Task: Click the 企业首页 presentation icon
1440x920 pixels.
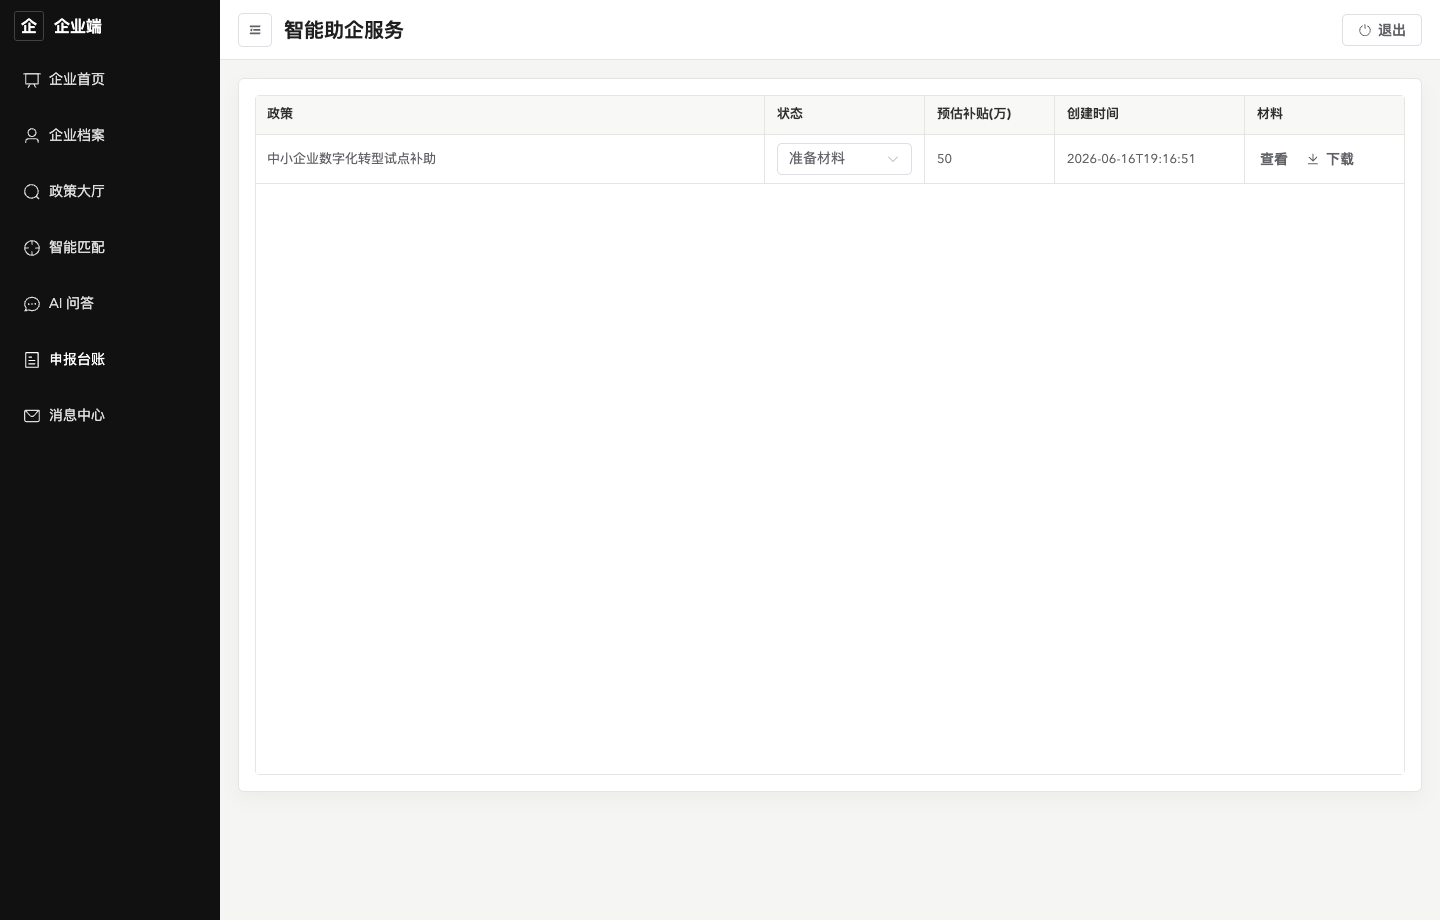Action: (x=32, y=80)
